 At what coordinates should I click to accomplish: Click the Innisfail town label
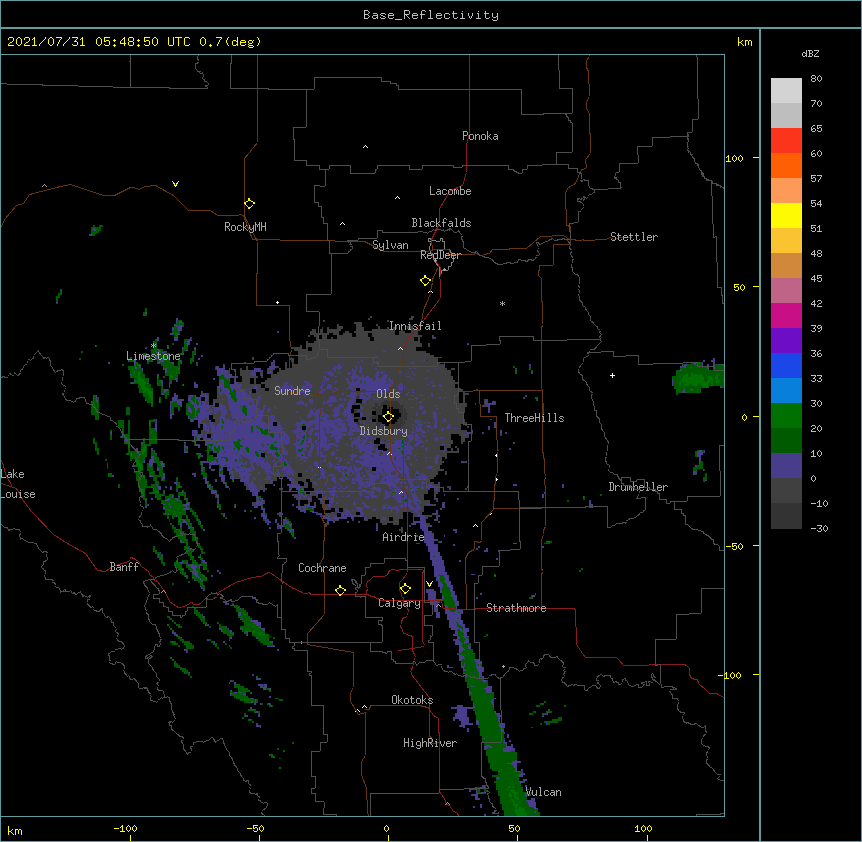coord(415,326)
